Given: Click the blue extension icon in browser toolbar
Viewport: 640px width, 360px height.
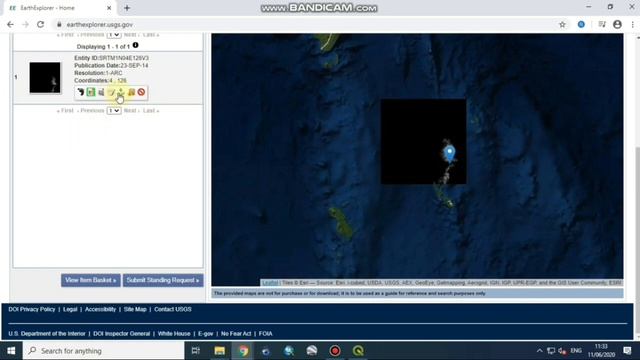Looking at the screenshot, I should pos(581,24).
